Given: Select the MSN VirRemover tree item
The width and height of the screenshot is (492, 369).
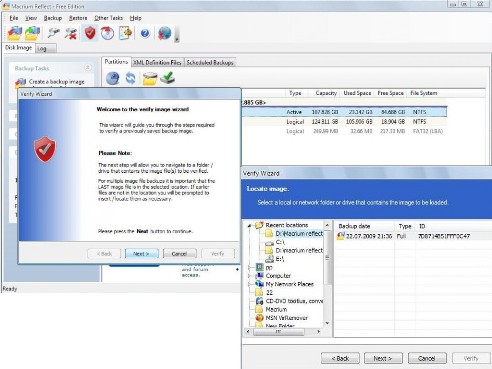Looking at the screenshot, I should [286, 318].
